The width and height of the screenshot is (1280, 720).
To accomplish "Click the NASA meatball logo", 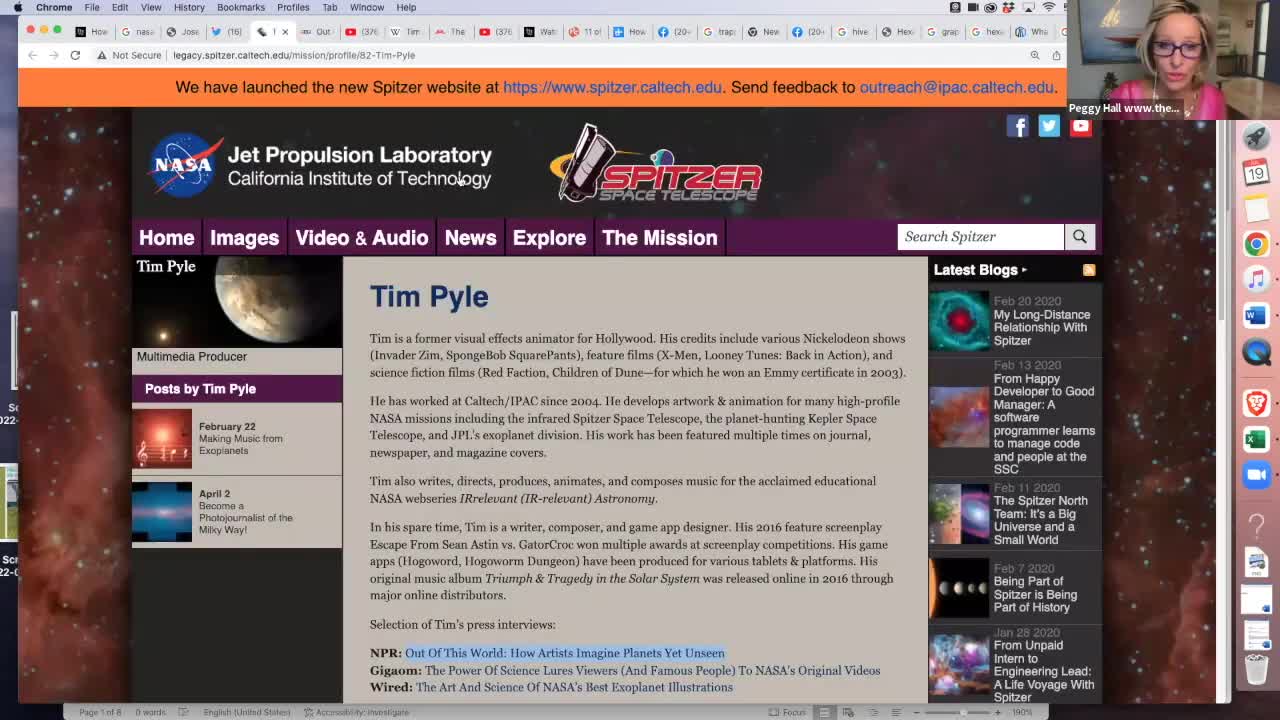I will click(185, 165).
